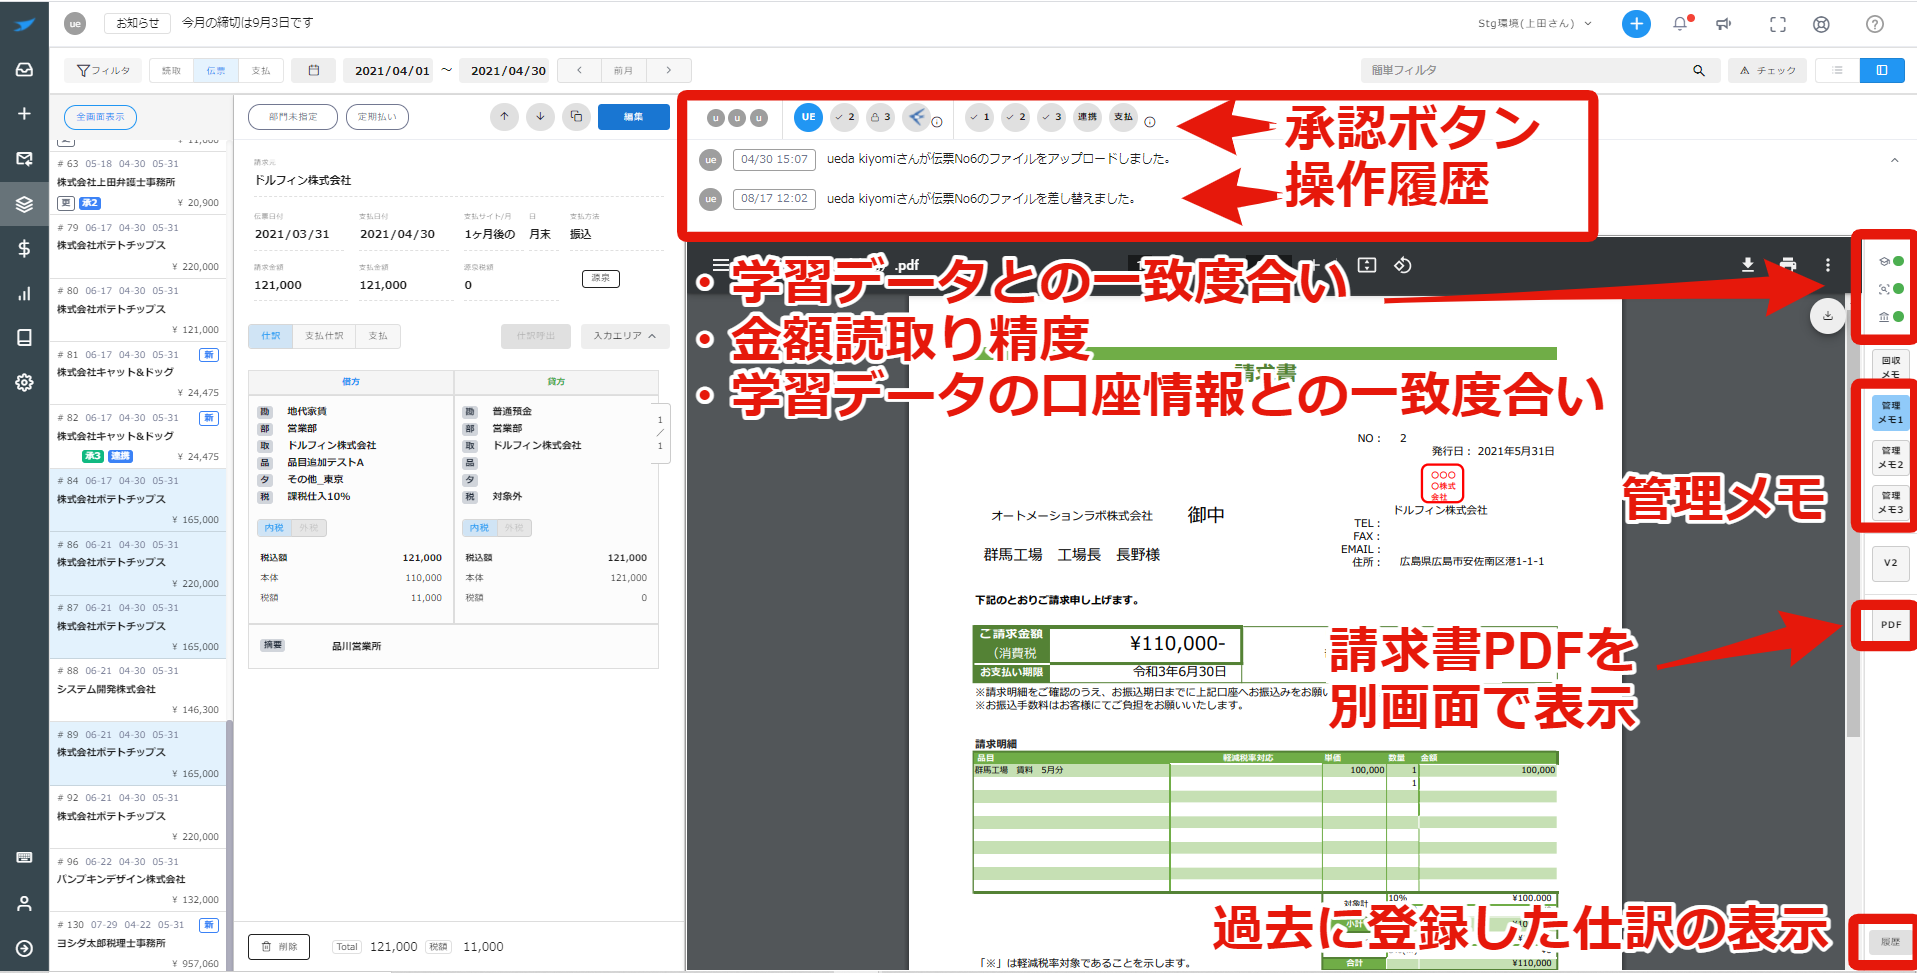Click the blue 編集 edit button
Image resolution: width=1917 pixels, height=973 pixels.
634,117
